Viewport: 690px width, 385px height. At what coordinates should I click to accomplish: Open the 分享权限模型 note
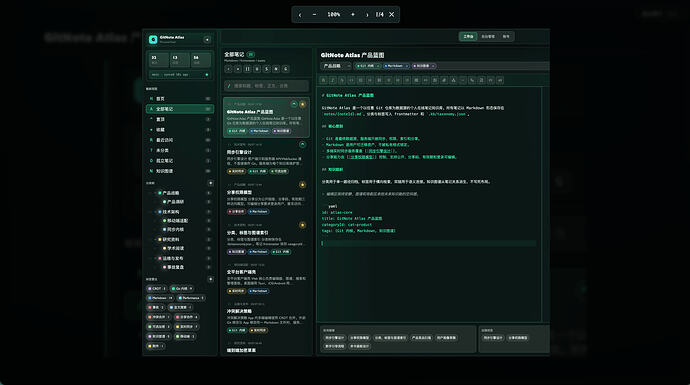(x=266, y=198)
